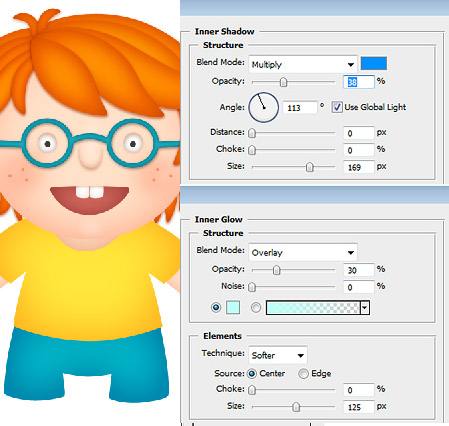Open the gradient picker dropdown arrow
The height and width of the screenshot is (426, 449).
365,308
